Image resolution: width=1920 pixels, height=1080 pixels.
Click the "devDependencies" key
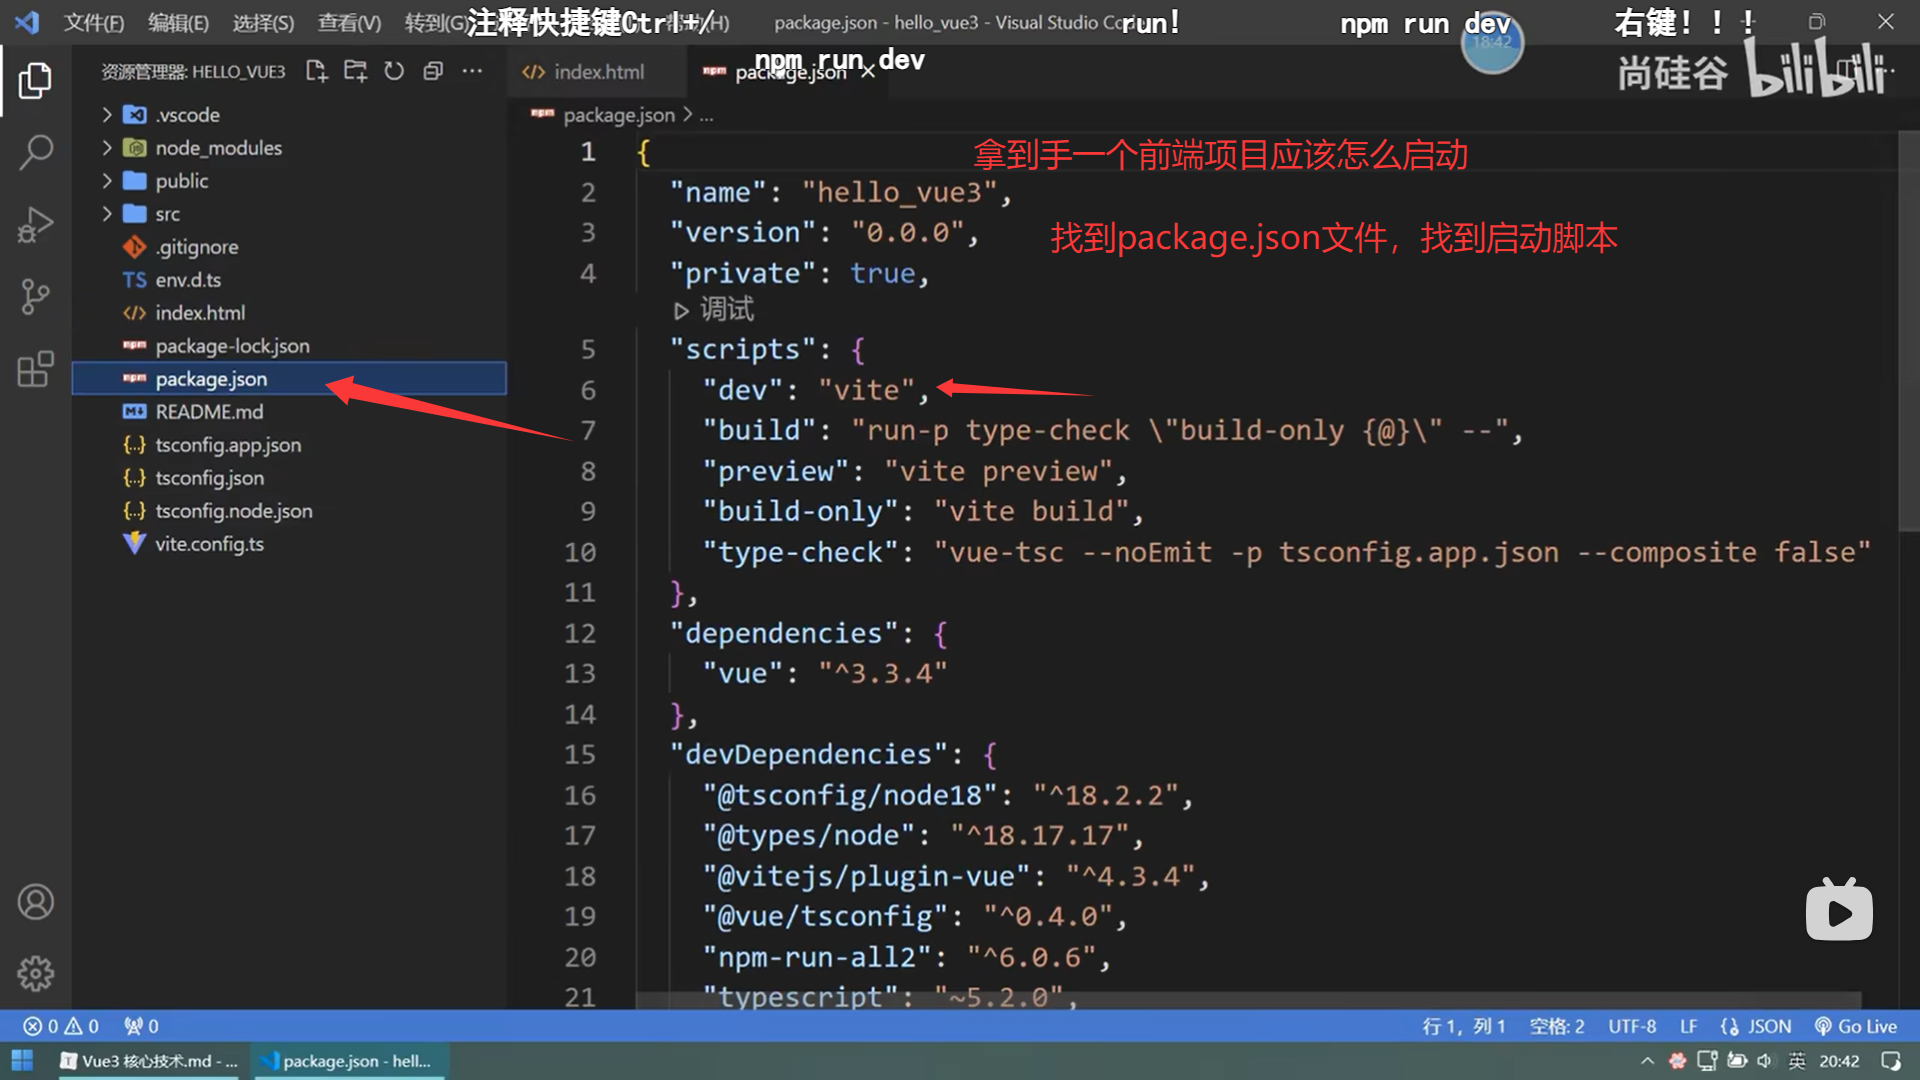click(x=809, y=754)
